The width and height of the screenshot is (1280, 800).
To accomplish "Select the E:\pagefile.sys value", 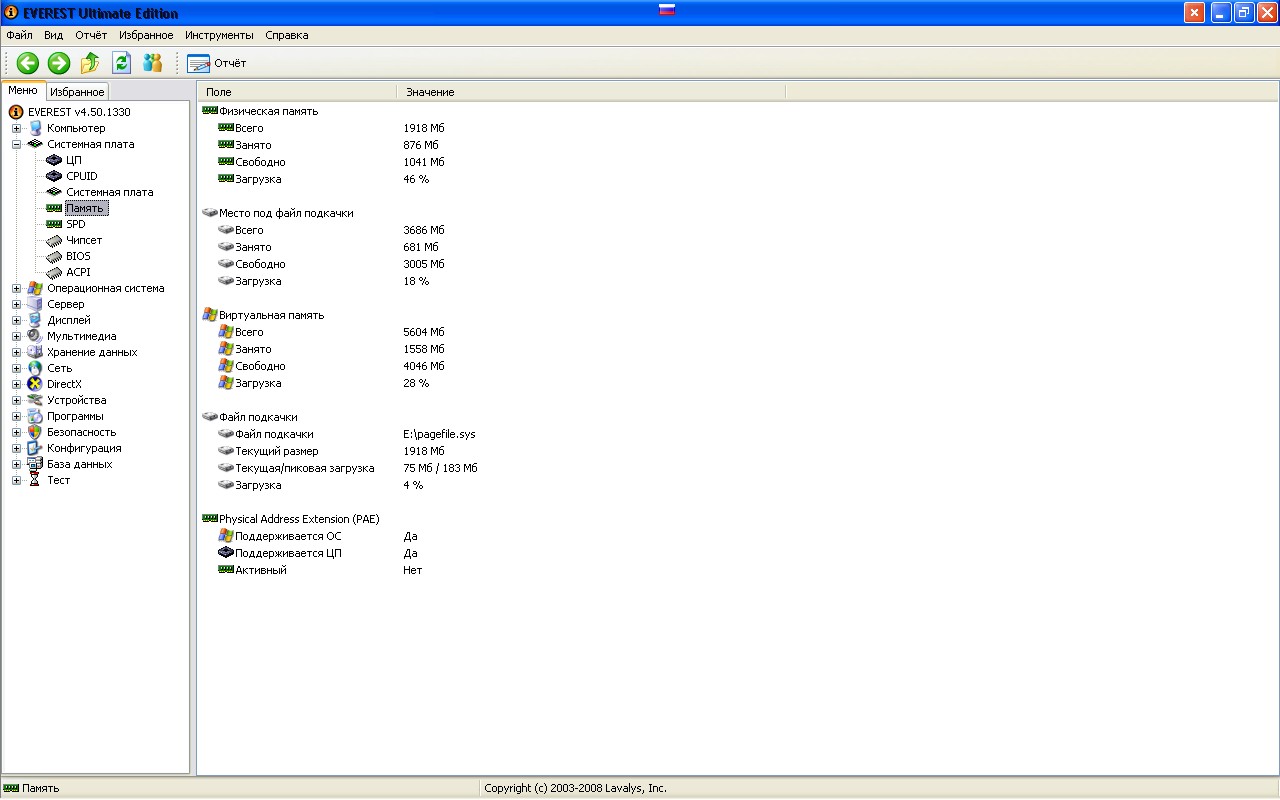I will tap(439, 434).
